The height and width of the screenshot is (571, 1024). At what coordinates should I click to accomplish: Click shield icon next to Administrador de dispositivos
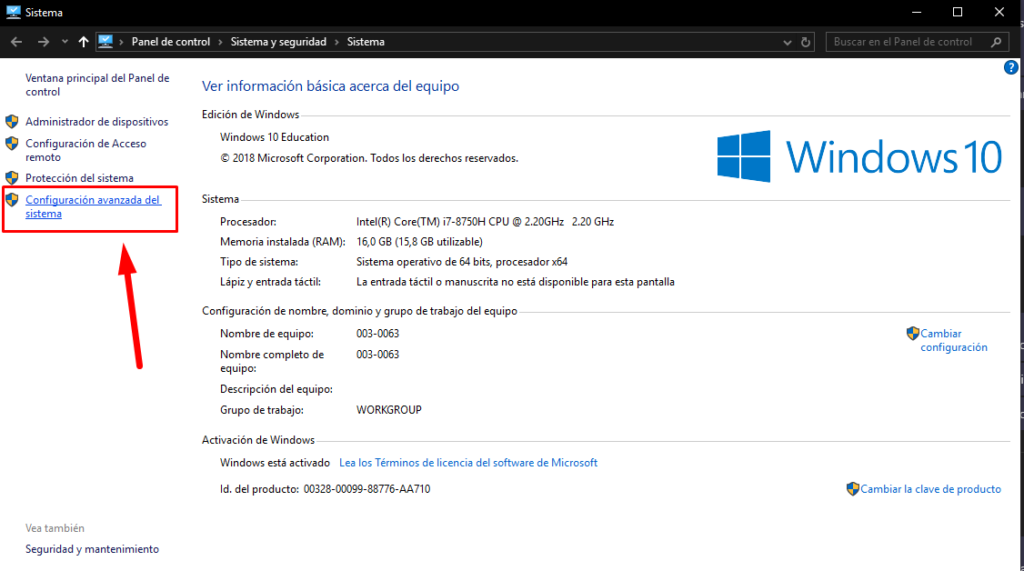click(12, 122)
